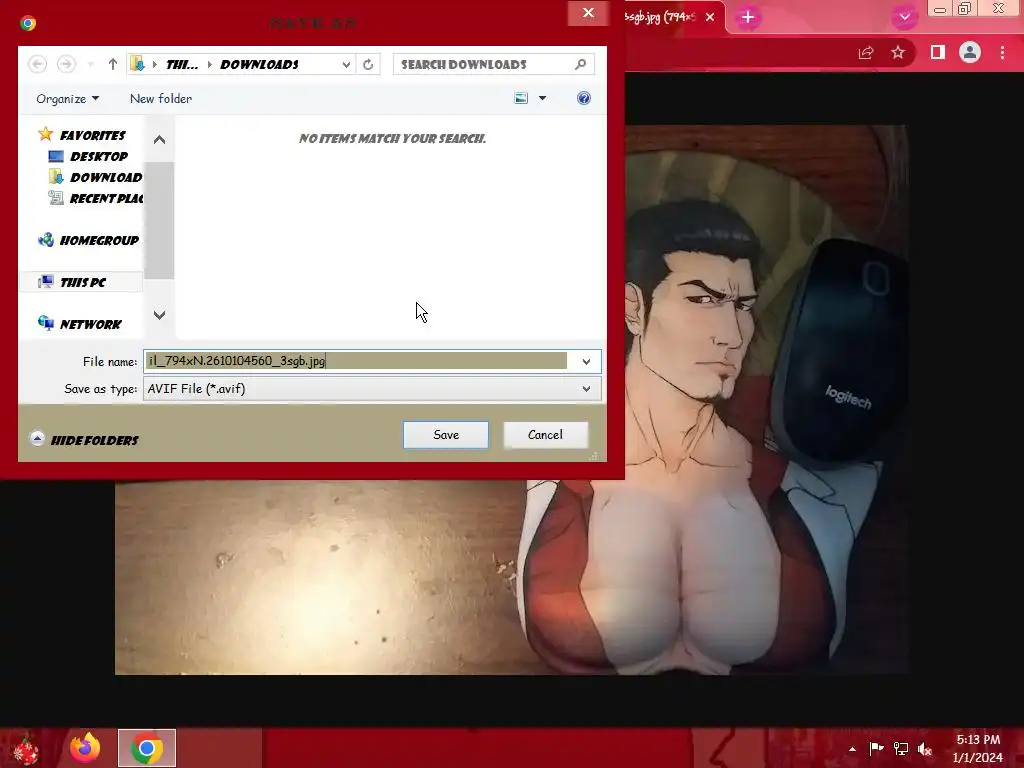The height and width of the screenshot is (768, 1024).
Task: Select Favorites in the navigation pane
Action: 82,135
